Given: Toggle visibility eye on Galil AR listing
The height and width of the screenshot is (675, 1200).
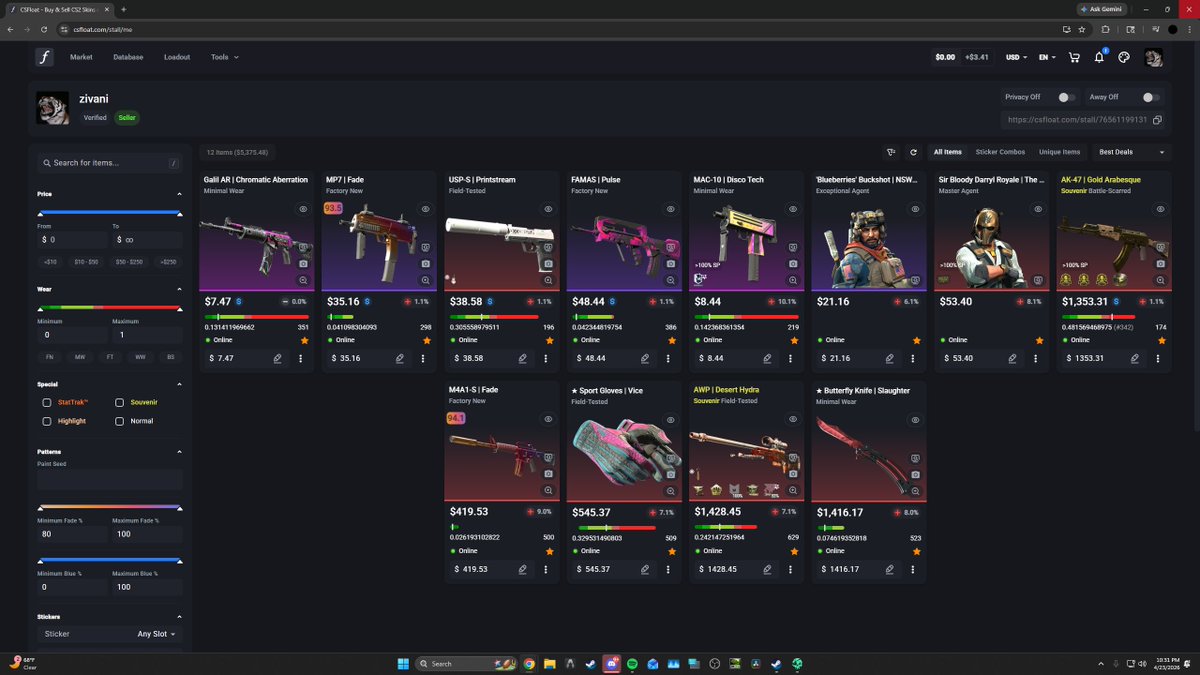Looking at the screenshot, I should (303, 209).
